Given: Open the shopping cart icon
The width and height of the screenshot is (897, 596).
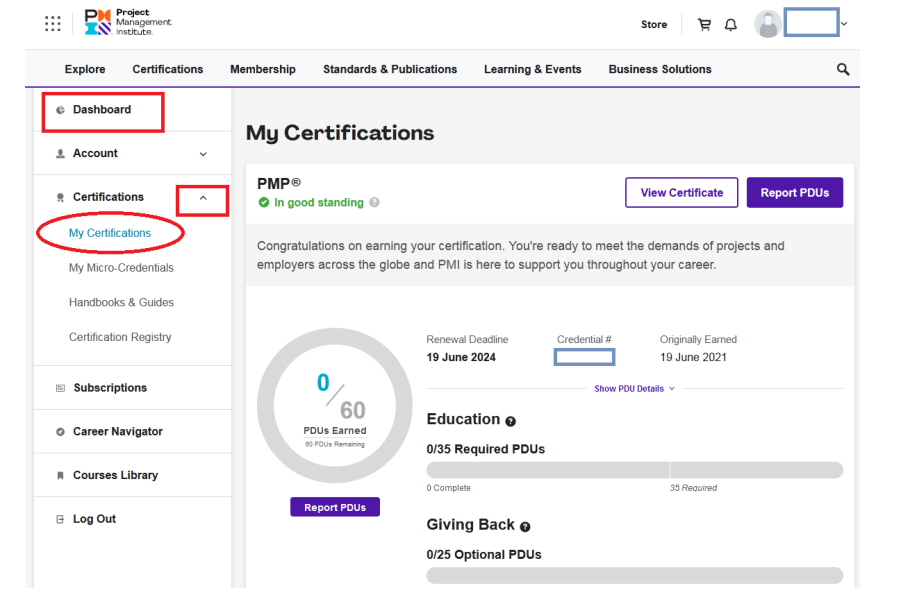Looking at the screenshot, I should coord(704,25).
